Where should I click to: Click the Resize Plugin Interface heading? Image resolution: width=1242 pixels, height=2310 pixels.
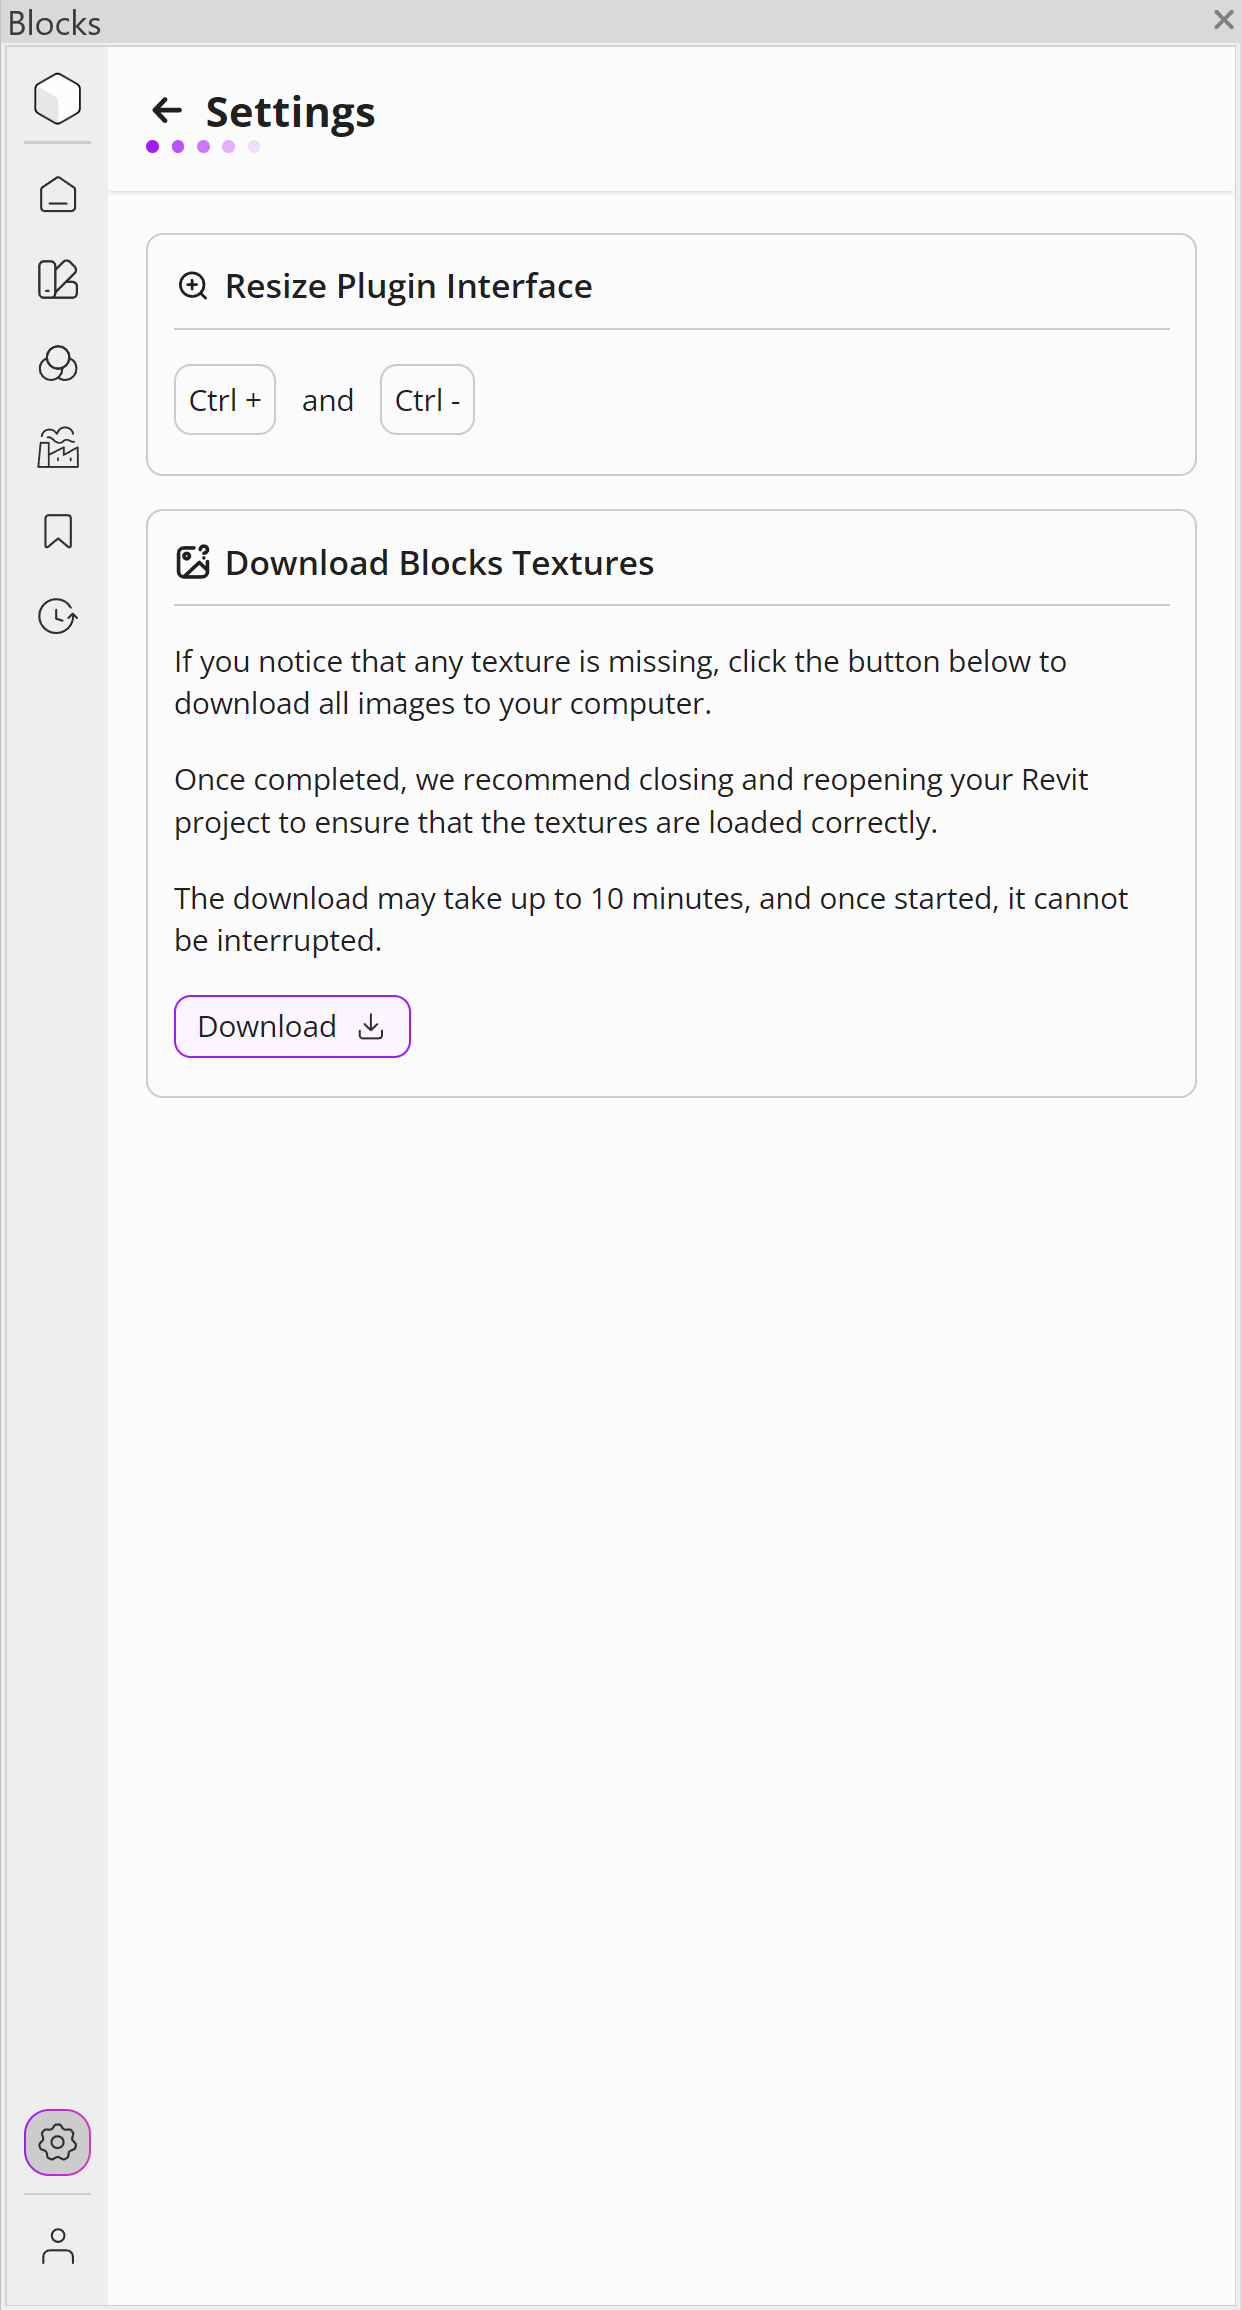point(408,286)
